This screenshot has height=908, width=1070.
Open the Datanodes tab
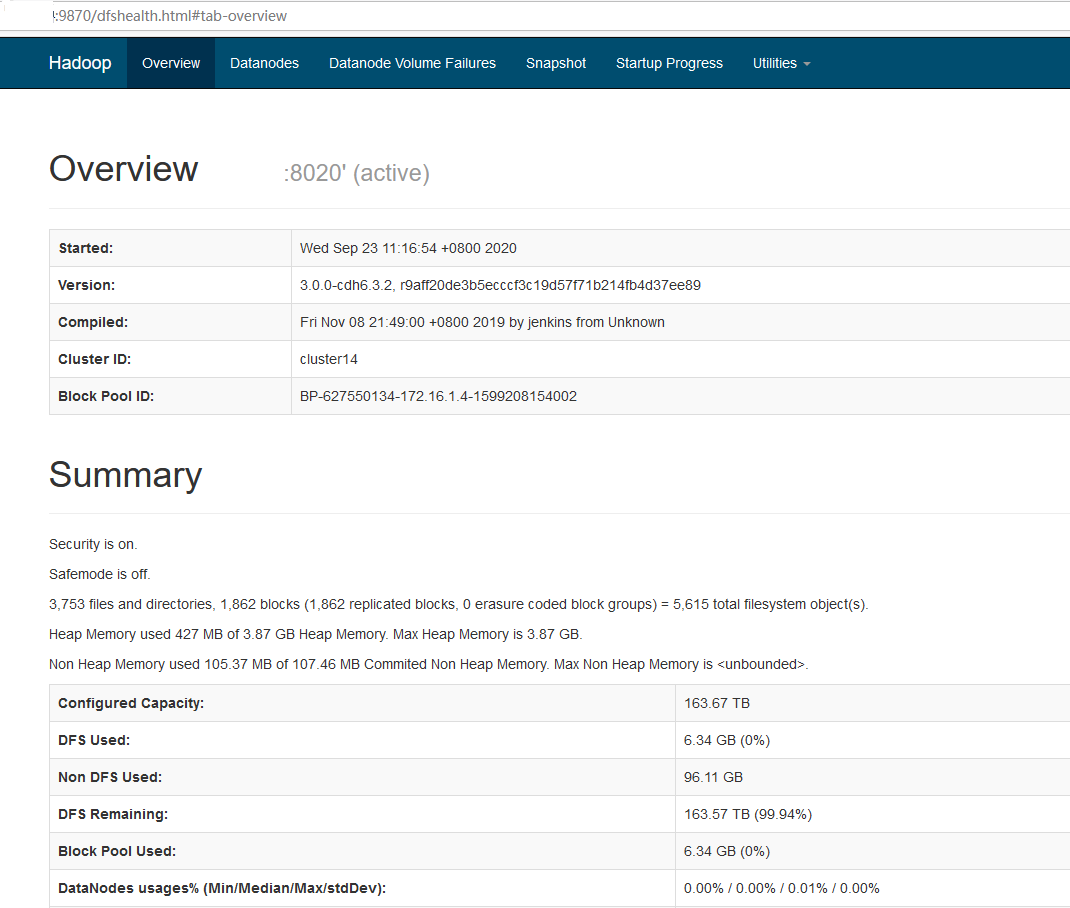point(264,63)
